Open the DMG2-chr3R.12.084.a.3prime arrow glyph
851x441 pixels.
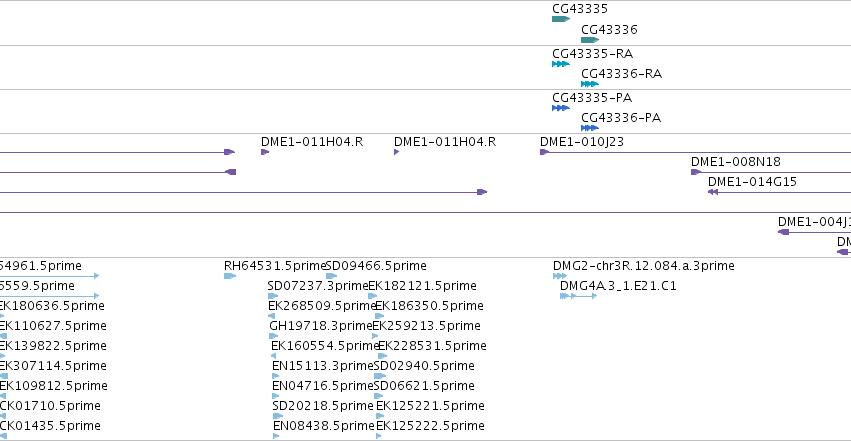tap(560, 276)
